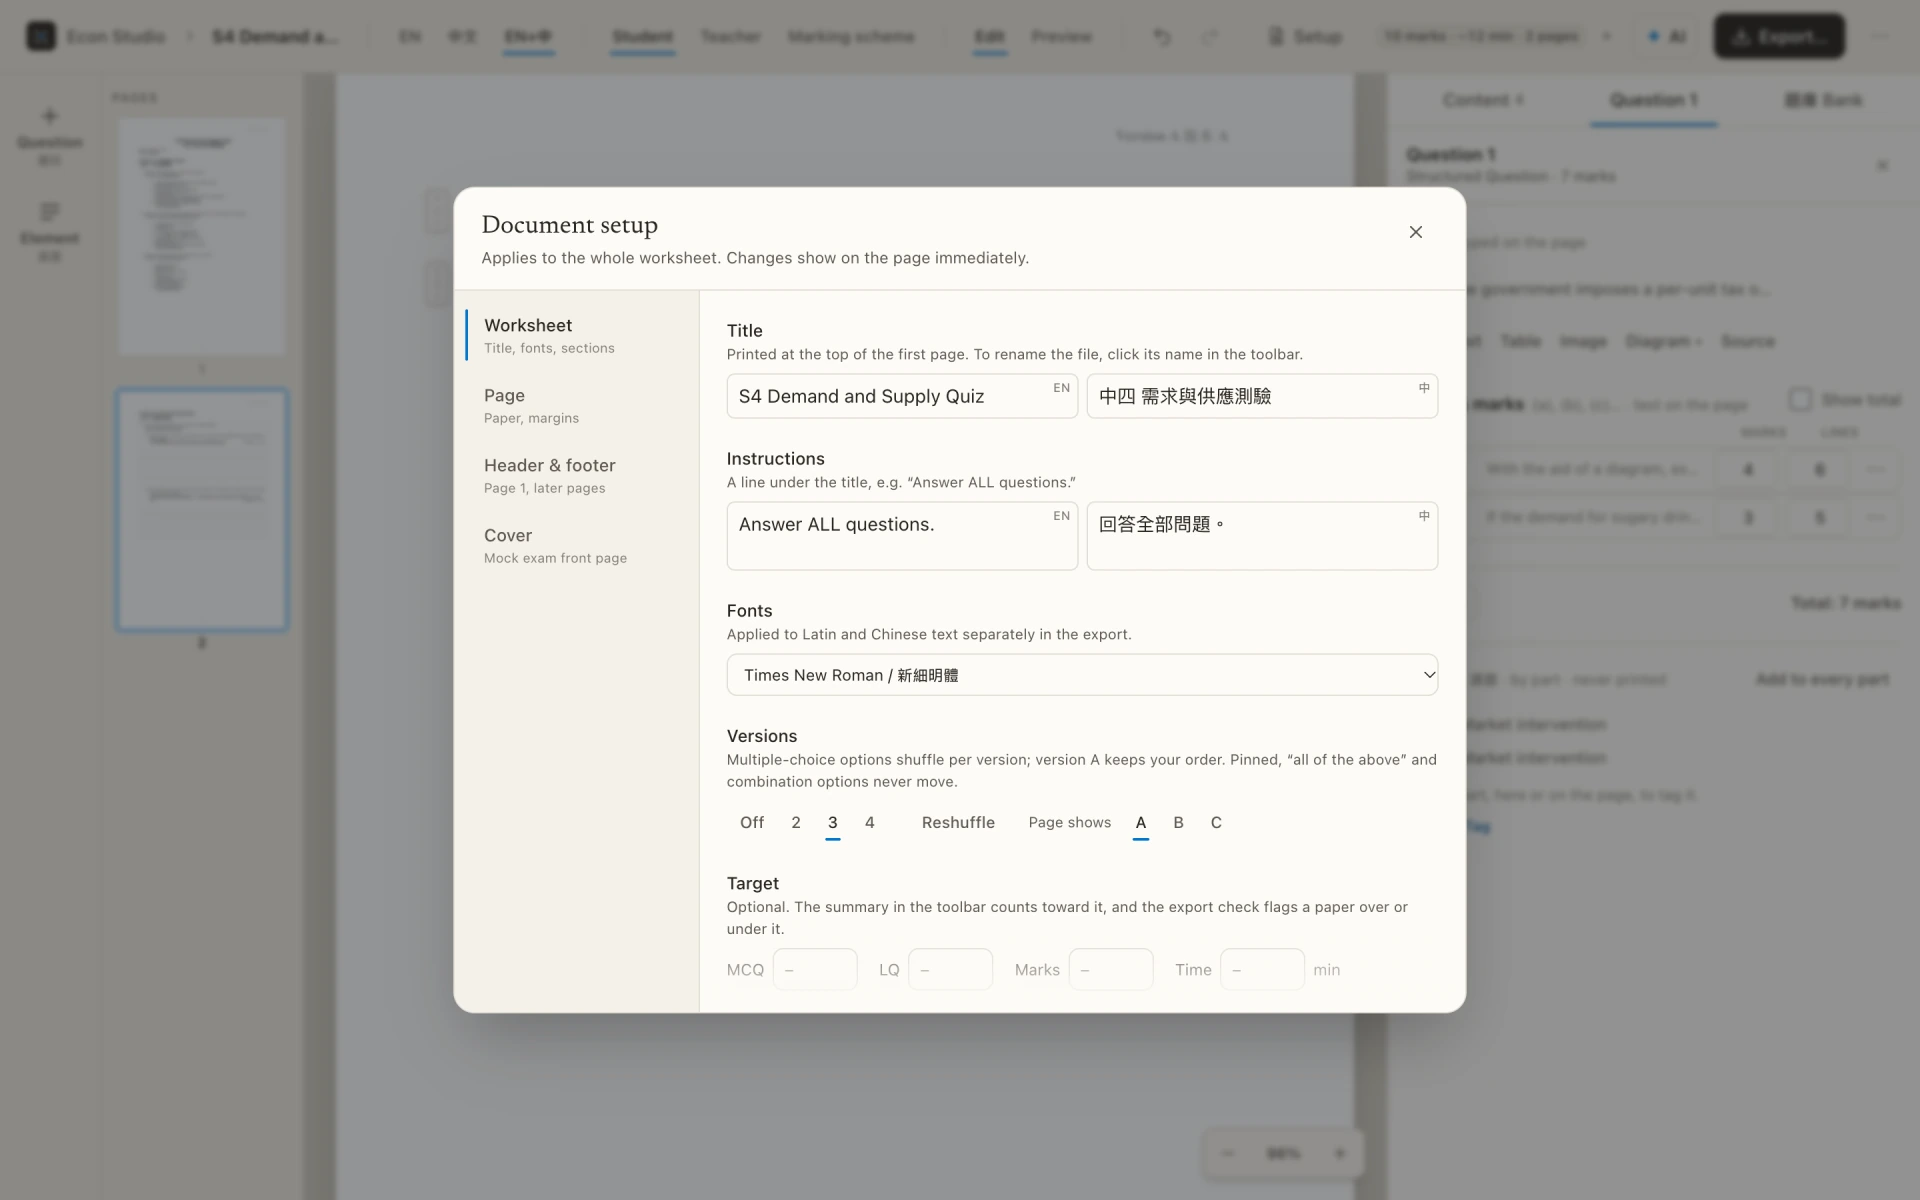
Task: Click the English instructions text box
Action: [902, 536]
